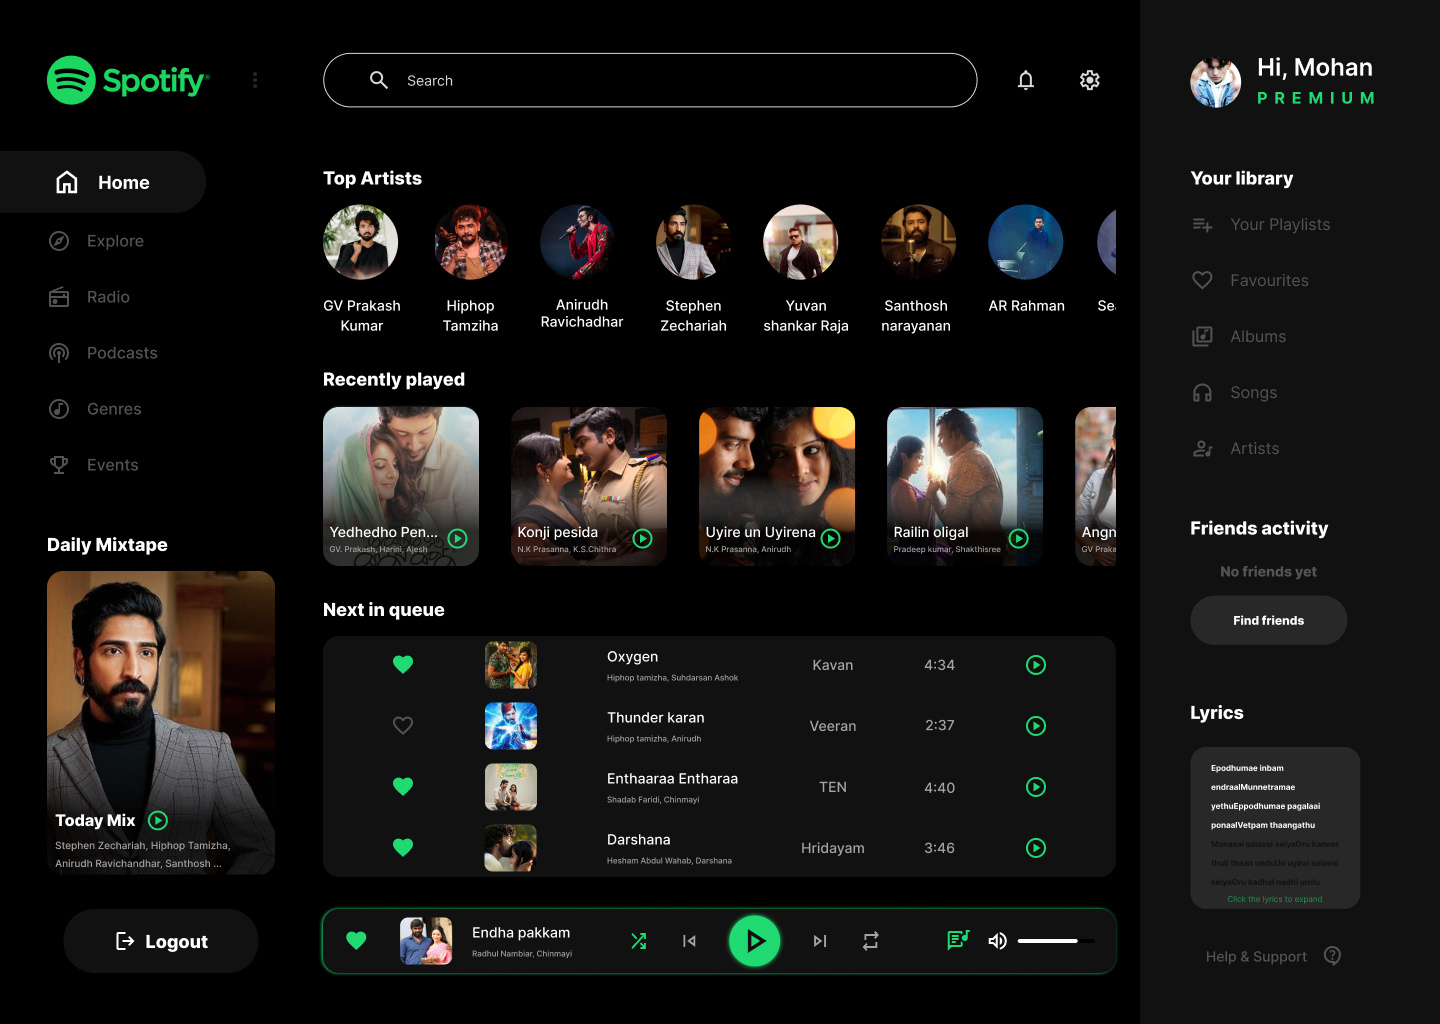Click the volume speaker icon
The height and width of the screenshot is (1024, 1440).
click(997, 941)
